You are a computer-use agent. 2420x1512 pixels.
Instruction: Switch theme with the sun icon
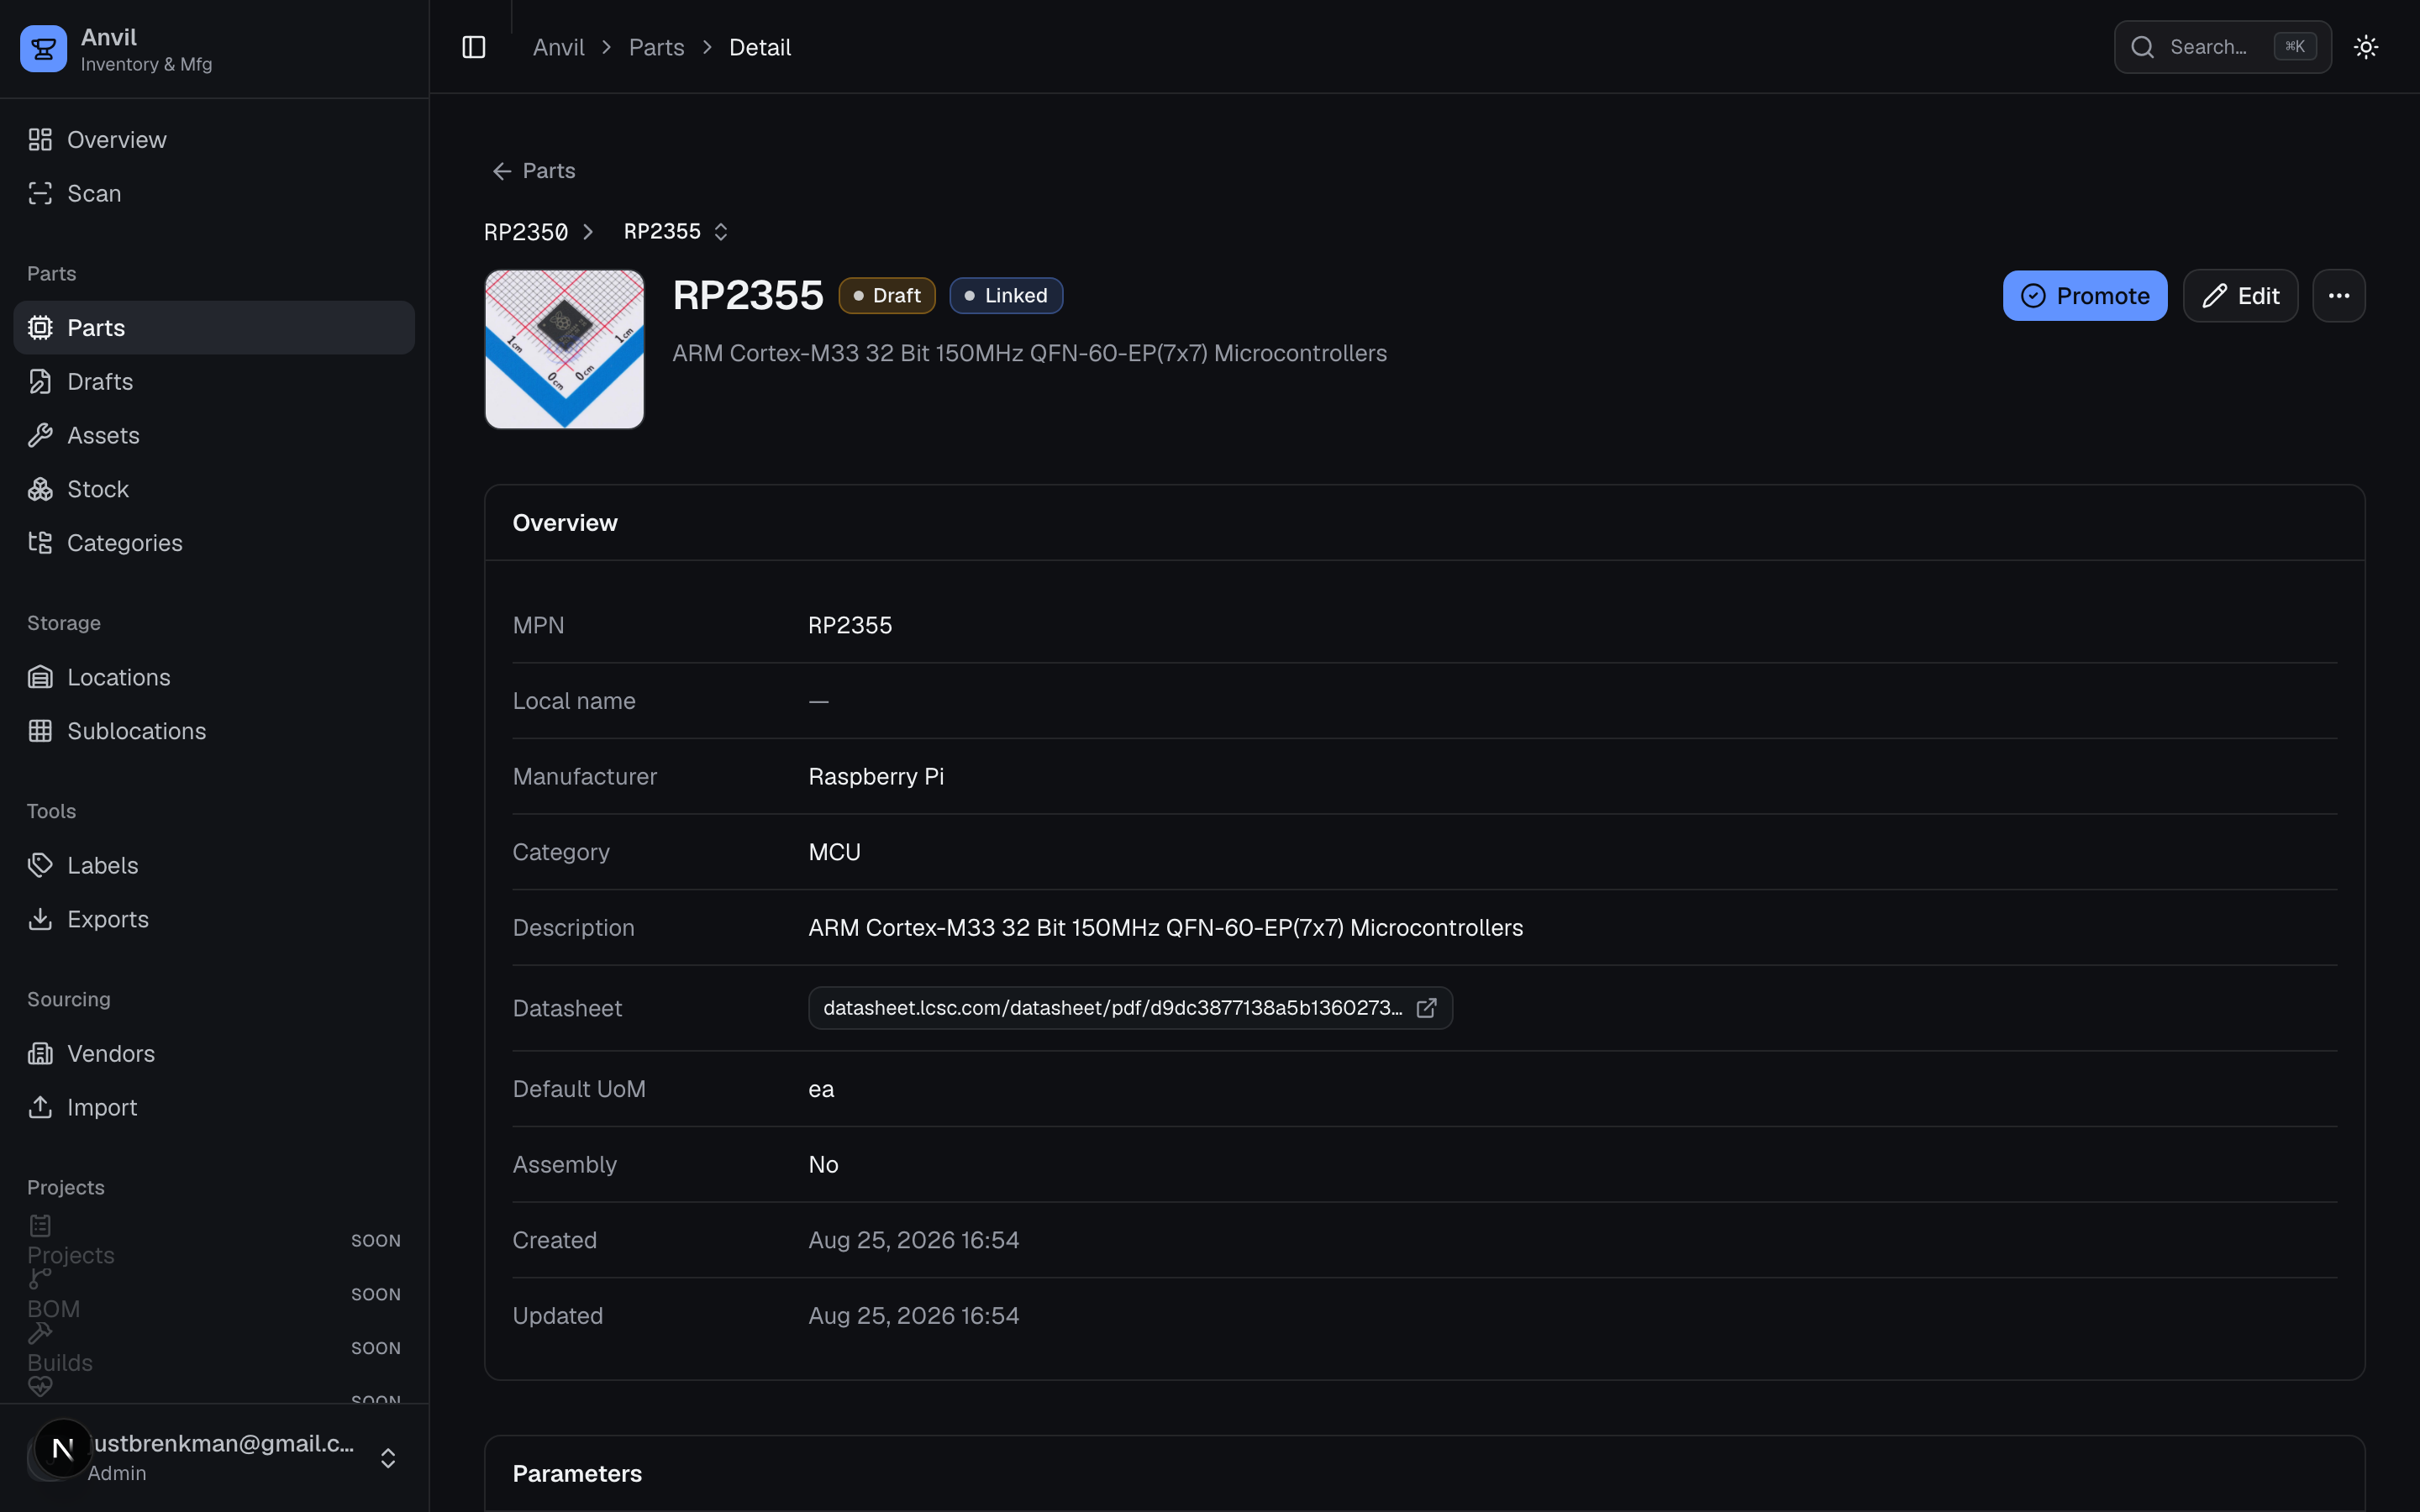click(2365, 47)
